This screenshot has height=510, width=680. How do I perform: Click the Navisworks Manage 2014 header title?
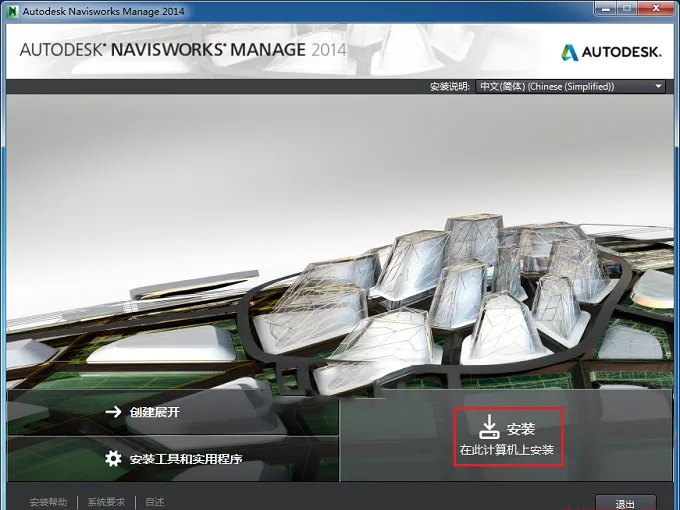click(183, 49)
